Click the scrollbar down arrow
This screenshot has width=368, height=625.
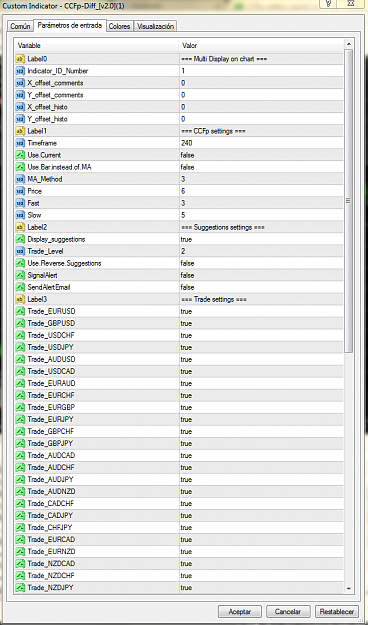pos(348,588)
